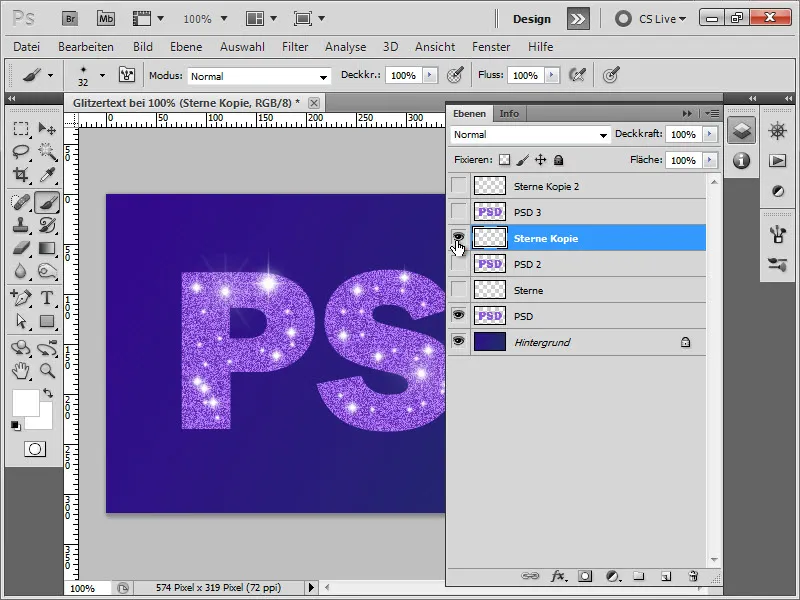800x600 pixels.
Task: Select the Sterne Kopie 2 layer name
Action: coord(546,186)
